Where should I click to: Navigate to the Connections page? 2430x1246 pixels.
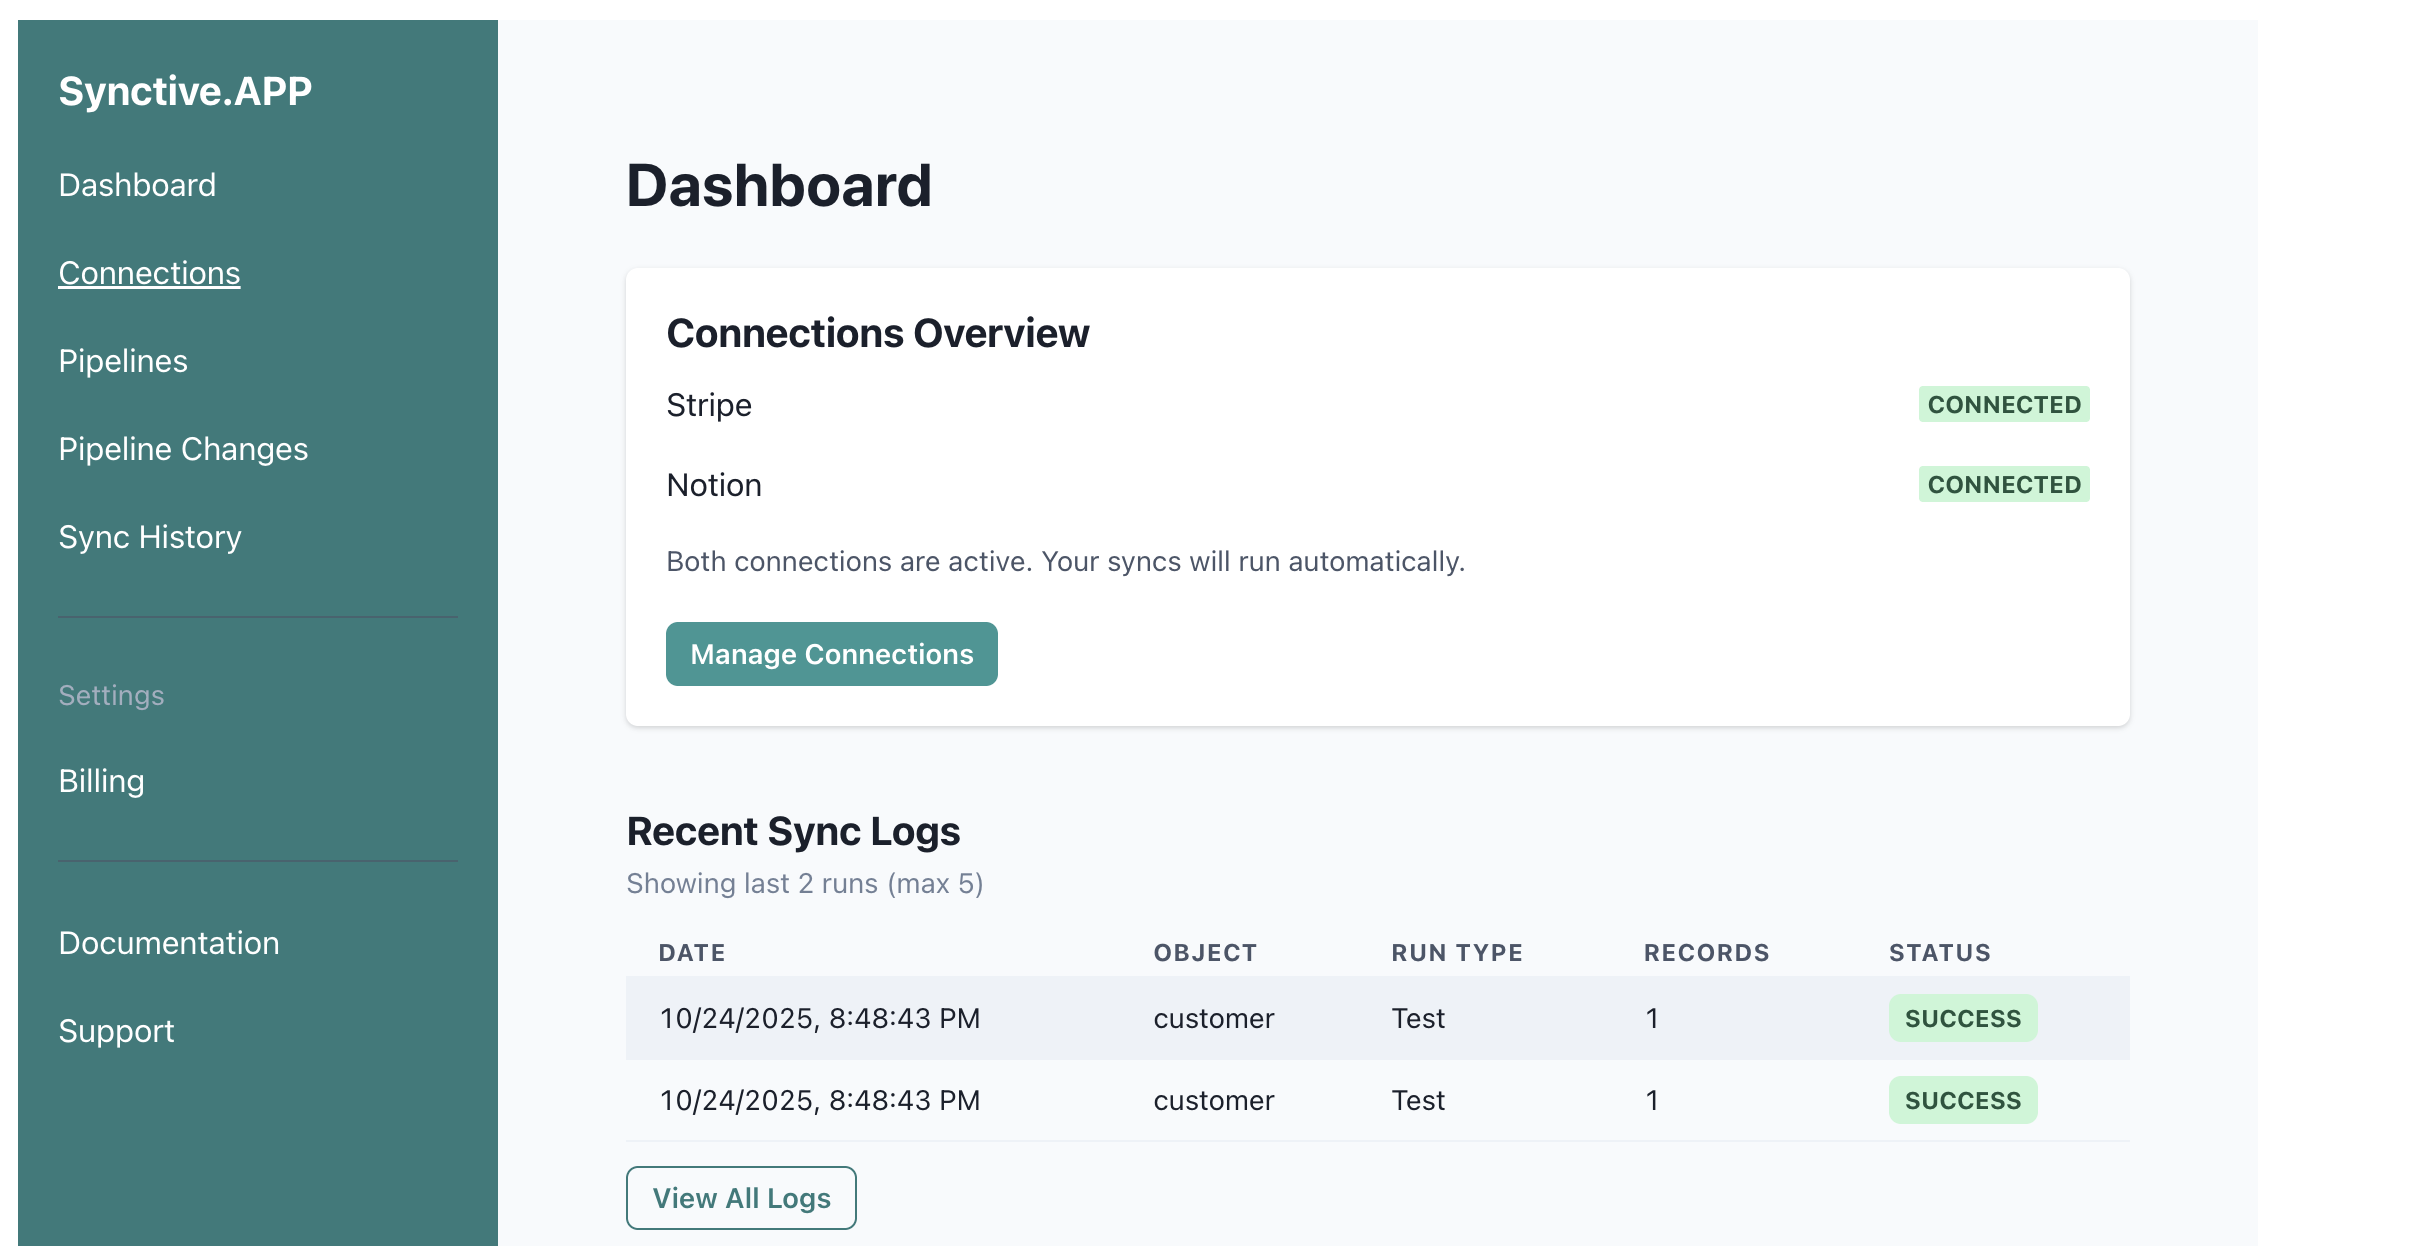pyautogui.click(x=149, y=273)
